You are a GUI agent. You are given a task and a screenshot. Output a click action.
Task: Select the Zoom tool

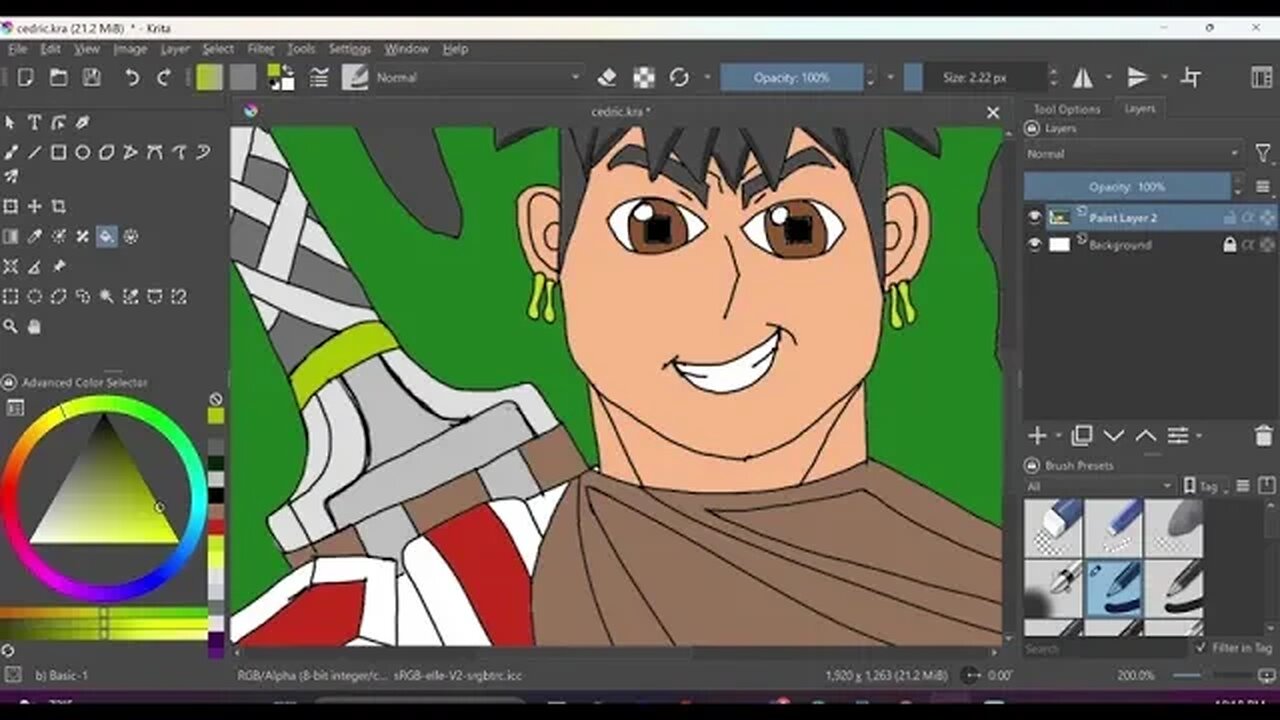point(10,326)
